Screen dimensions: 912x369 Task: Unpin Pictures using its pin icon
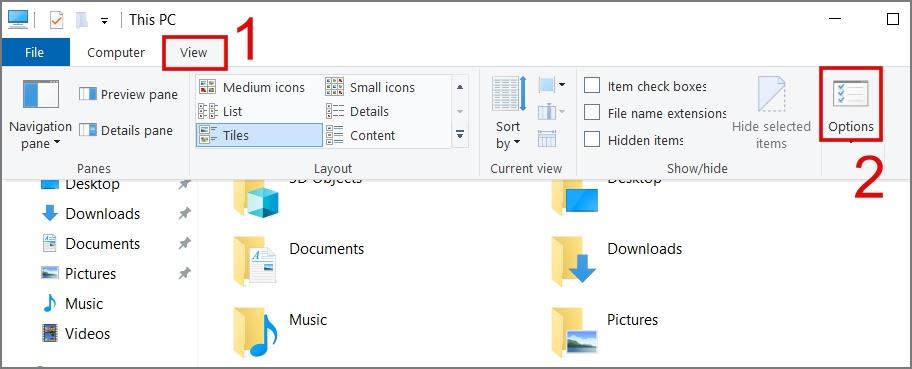pos(184,273)
